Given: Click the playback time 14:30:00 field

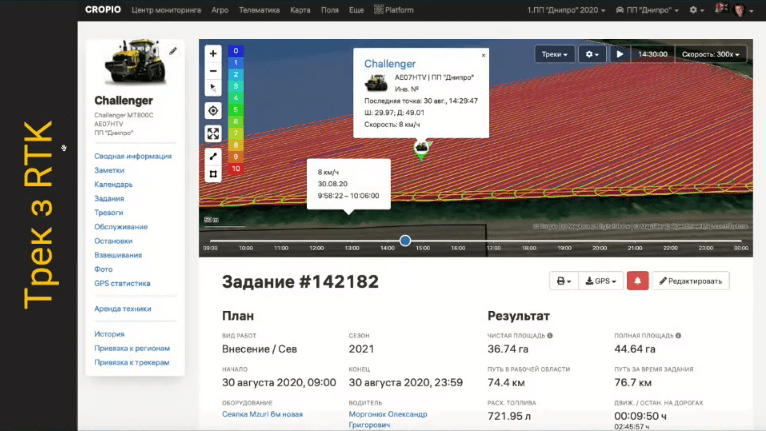Looking at the screenshot, I should point(653,54).
